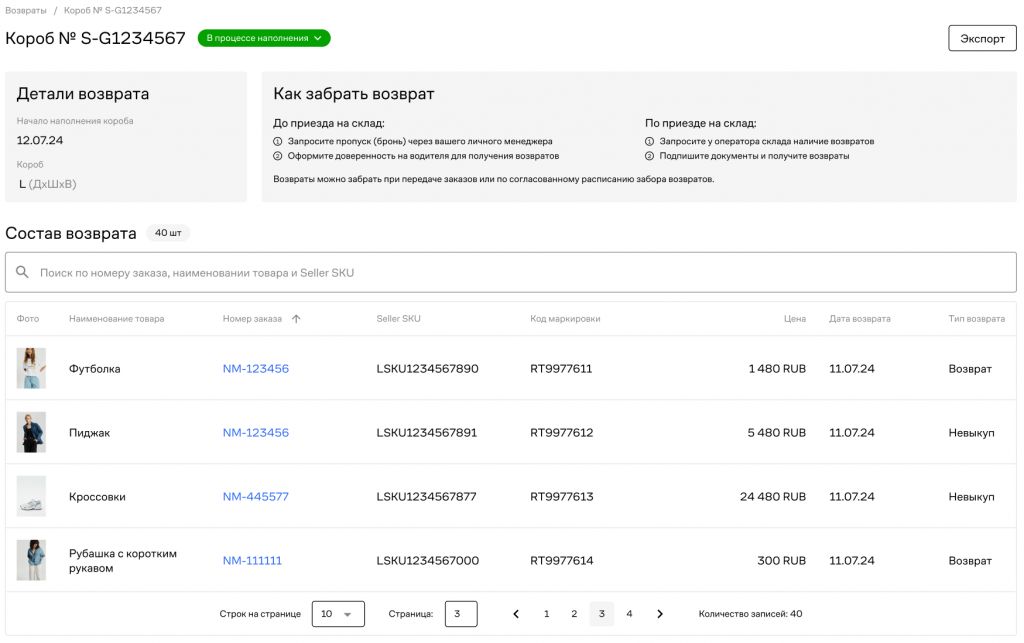Focus the order search field
This screenshot has width=1024, height=643.
coord(520,272)
